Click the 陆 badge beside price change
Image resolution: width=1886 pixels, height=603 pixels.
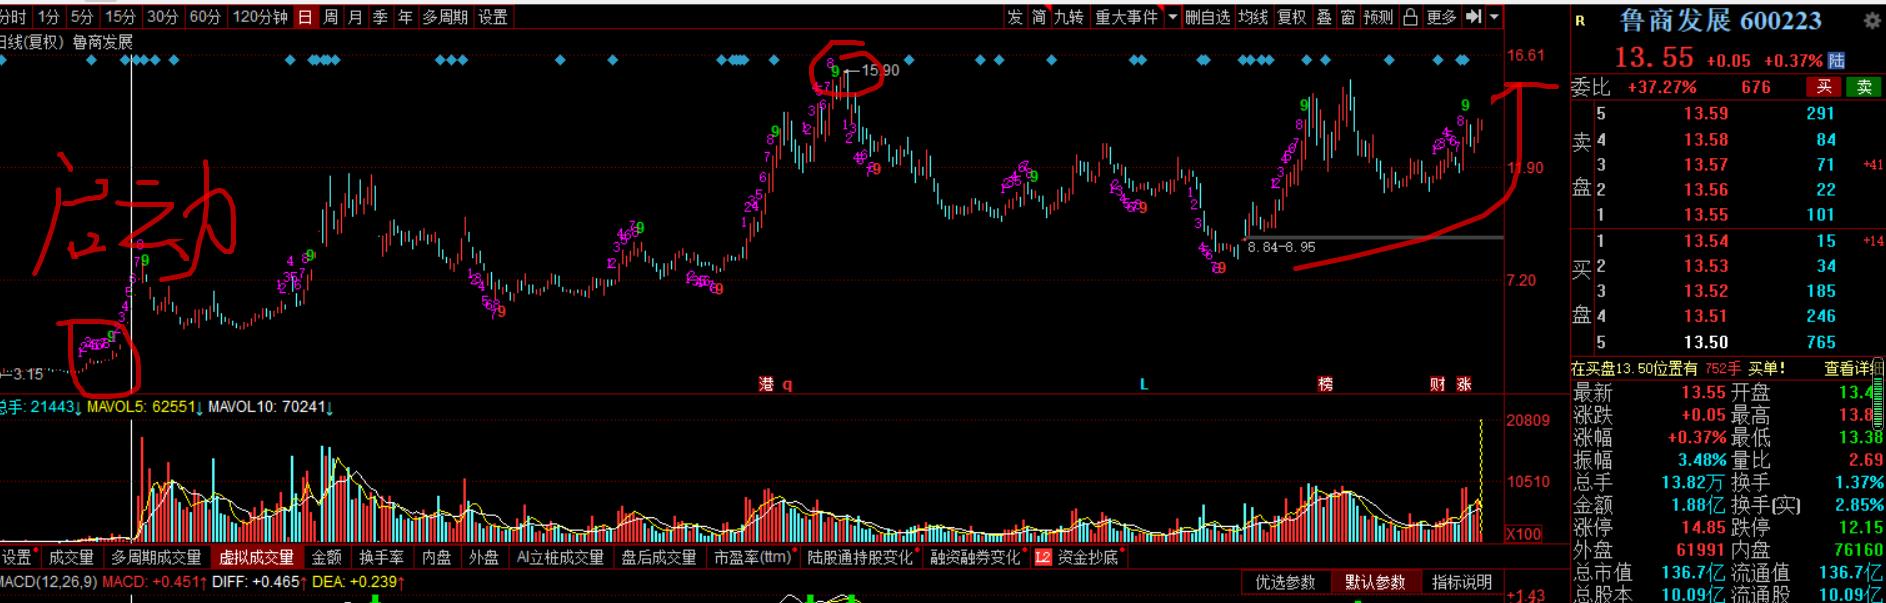(1837, 61)
